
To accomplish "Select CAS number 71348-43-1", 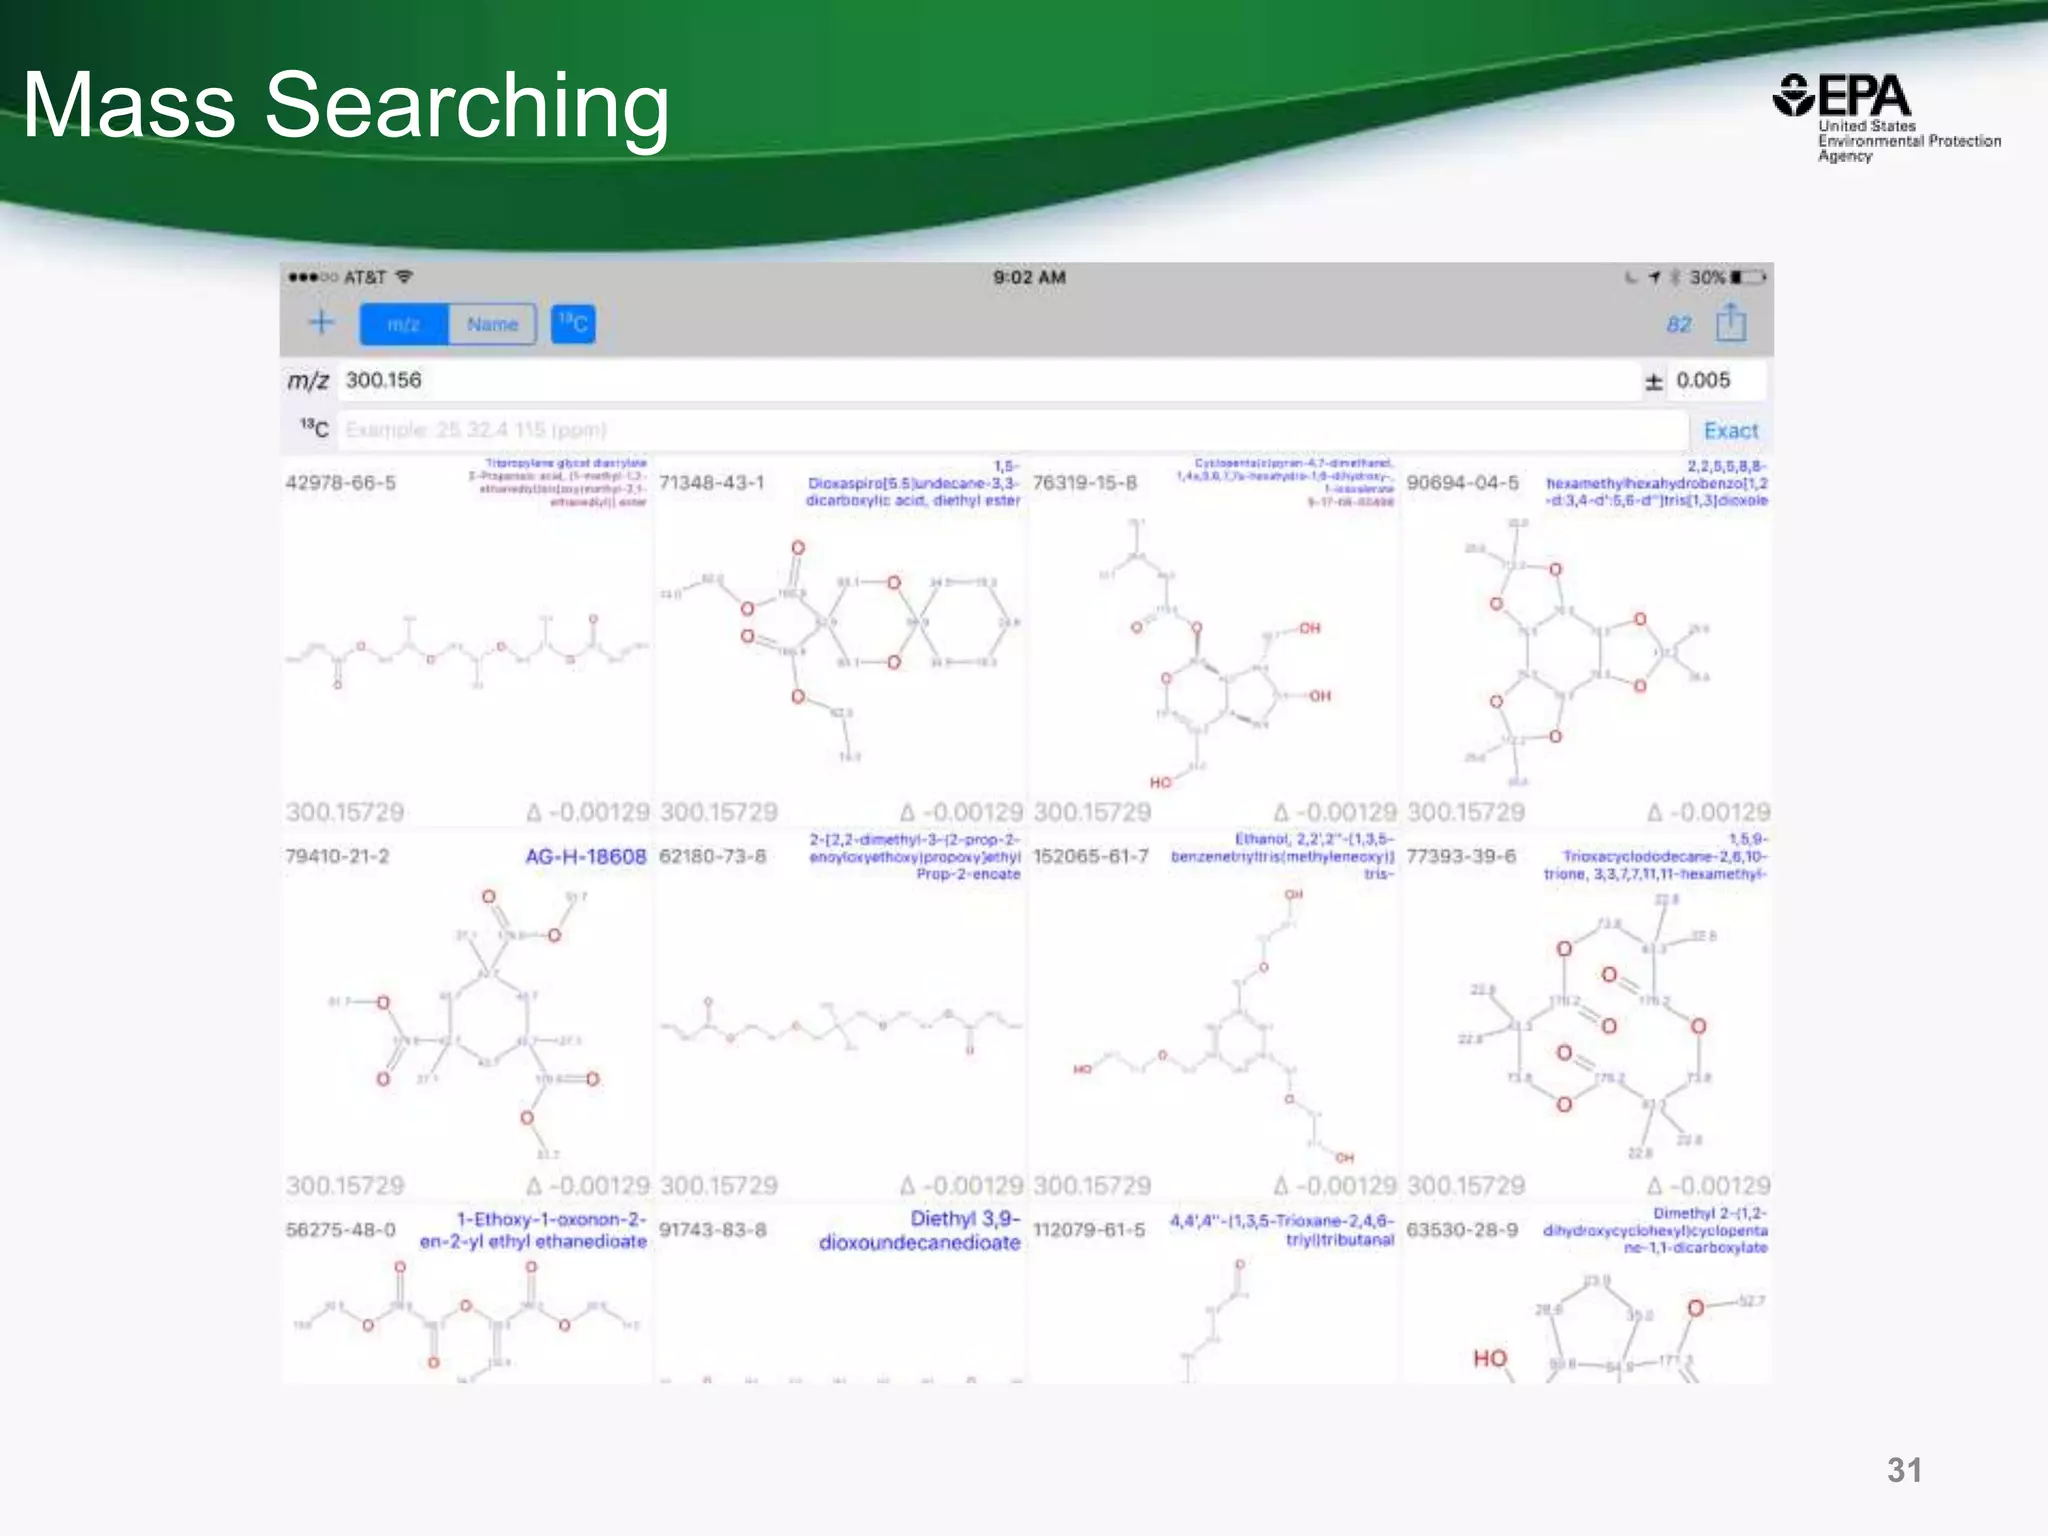I will click(x=712, y=483).
